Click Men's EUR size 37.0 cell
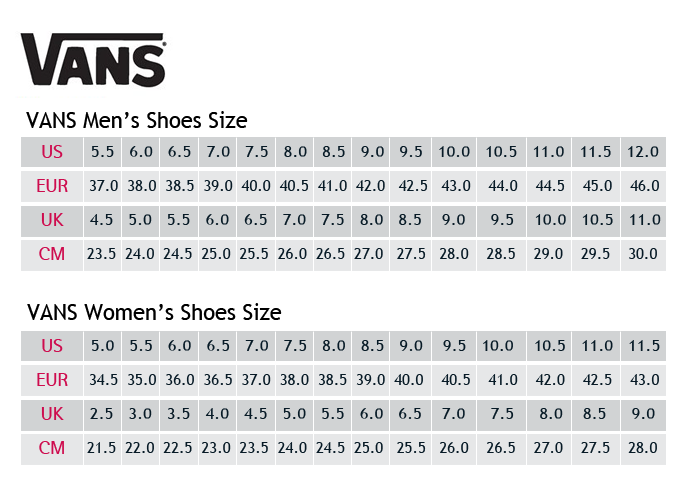 [x=102, y=186]
